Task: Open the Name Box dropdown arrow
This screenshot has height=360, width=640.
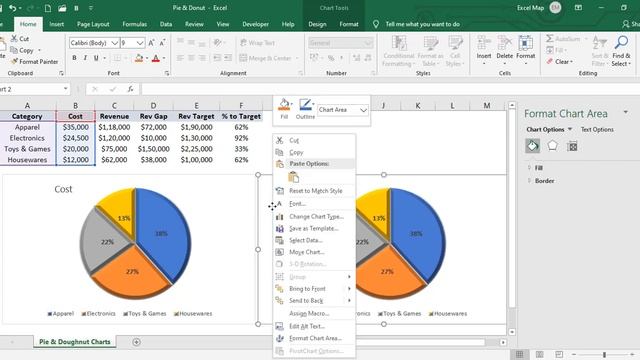Action: pyautogui.click(x=65, y=89)
